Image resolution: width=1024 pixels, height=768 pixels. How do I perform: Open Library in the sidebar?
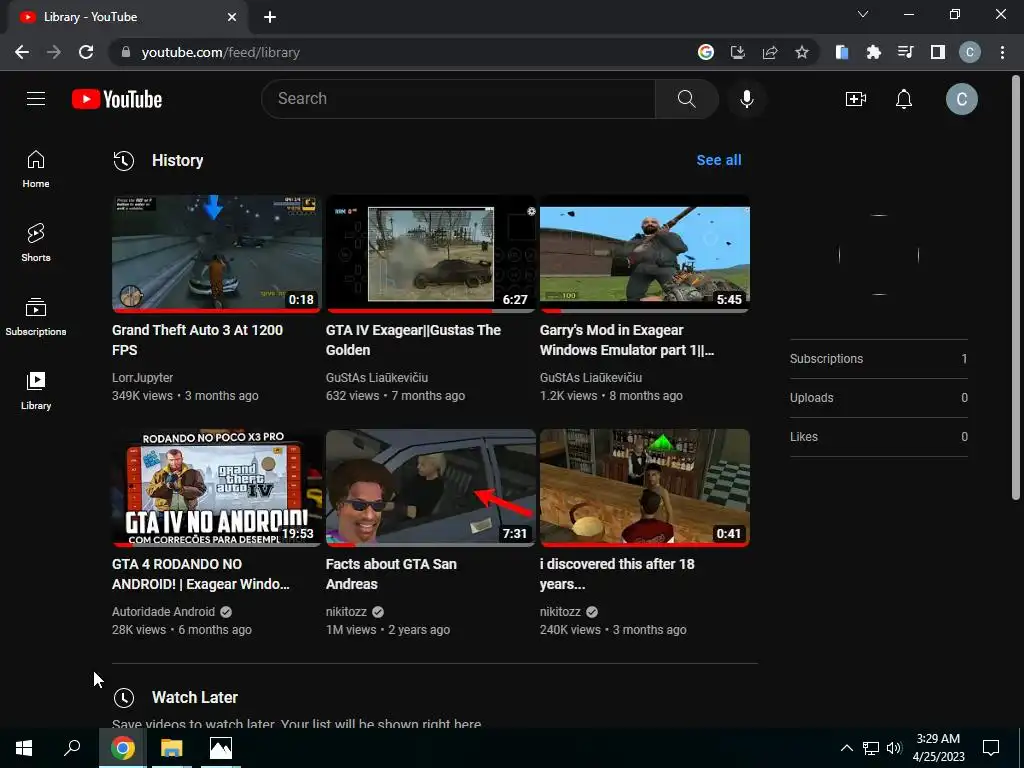point(36,391)
